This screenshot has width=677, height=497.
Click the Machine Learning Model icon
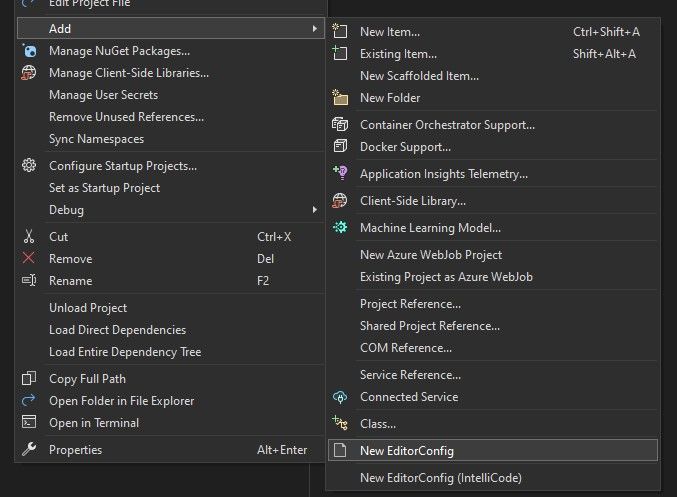[x=340, y=227]
